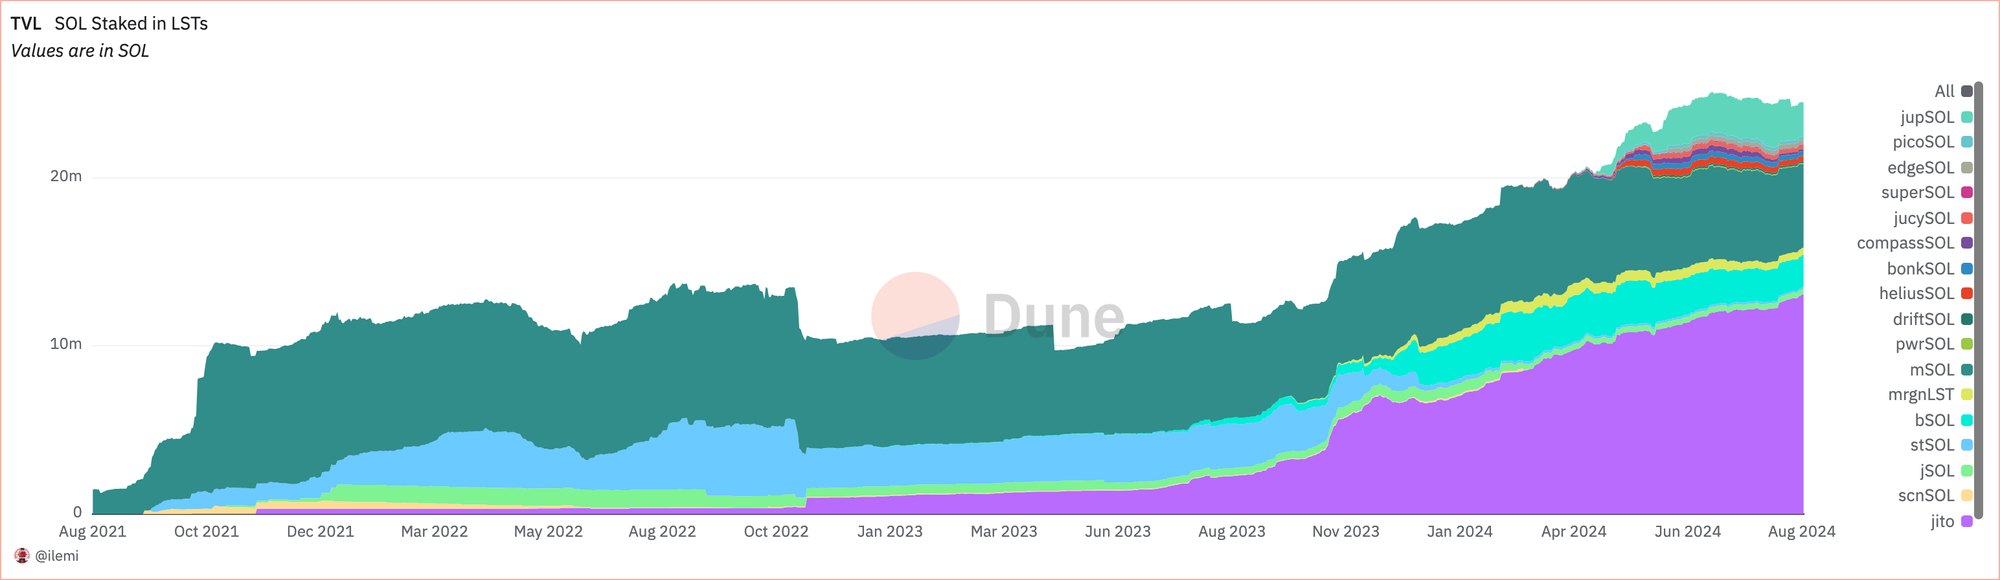The width and height of the screenshot is (2000, 580).
Task: Click the Jan 2023 x-axis label
Action: 890,531
